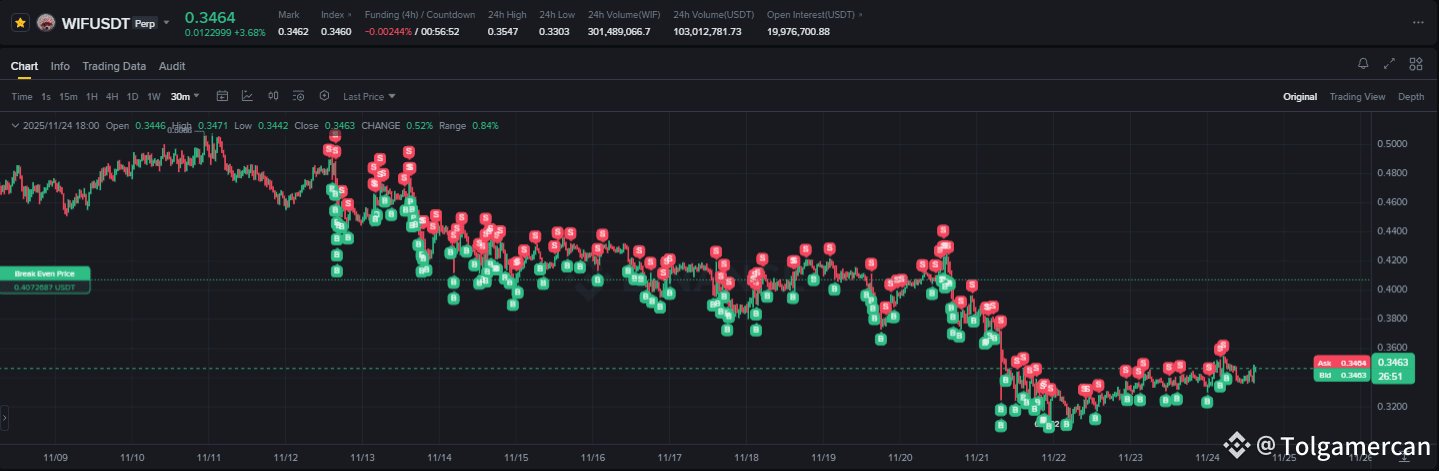Click the Break Even Price label
Screen dimensions: 1439x471
(x=45, y=273)
